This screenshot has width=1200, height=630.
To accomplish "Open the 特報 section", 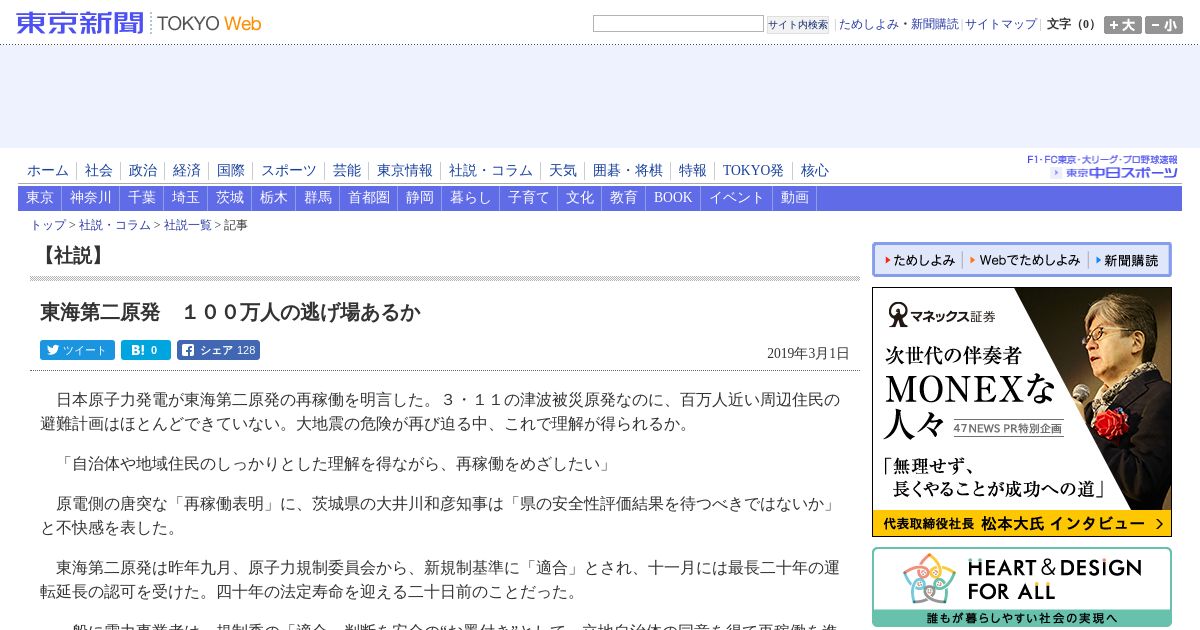I will (x=692, y=171).
